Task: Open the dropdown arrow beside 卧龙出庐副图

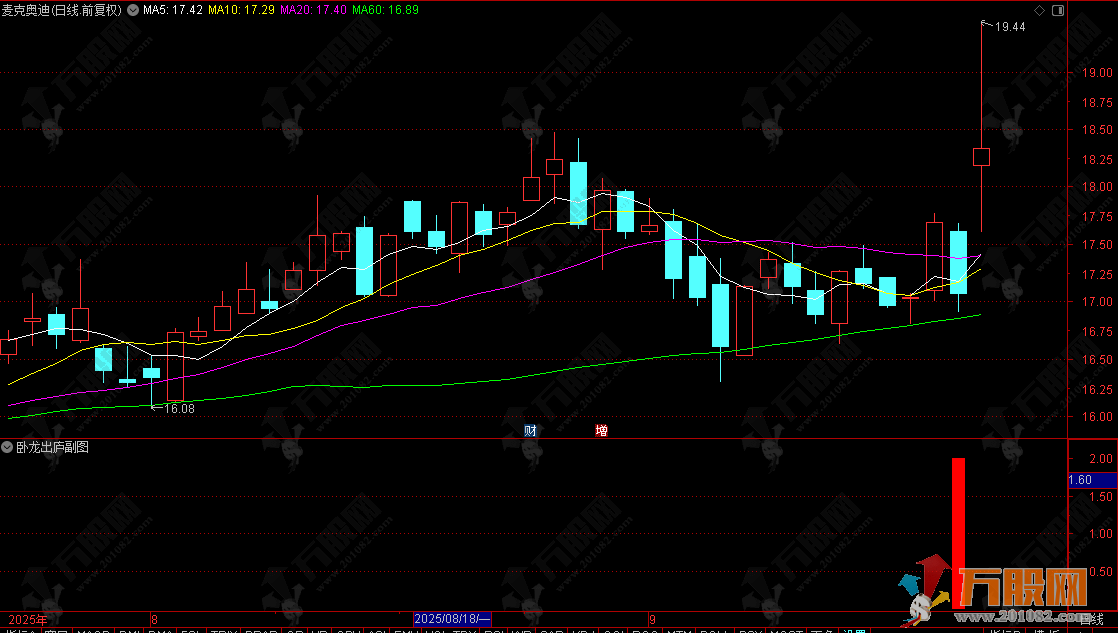Action: (7, 448)
